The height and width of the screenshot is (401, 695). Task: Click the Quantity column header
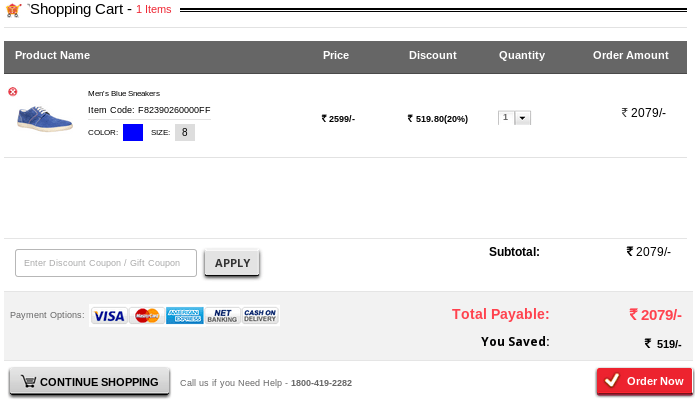point(522,55)
